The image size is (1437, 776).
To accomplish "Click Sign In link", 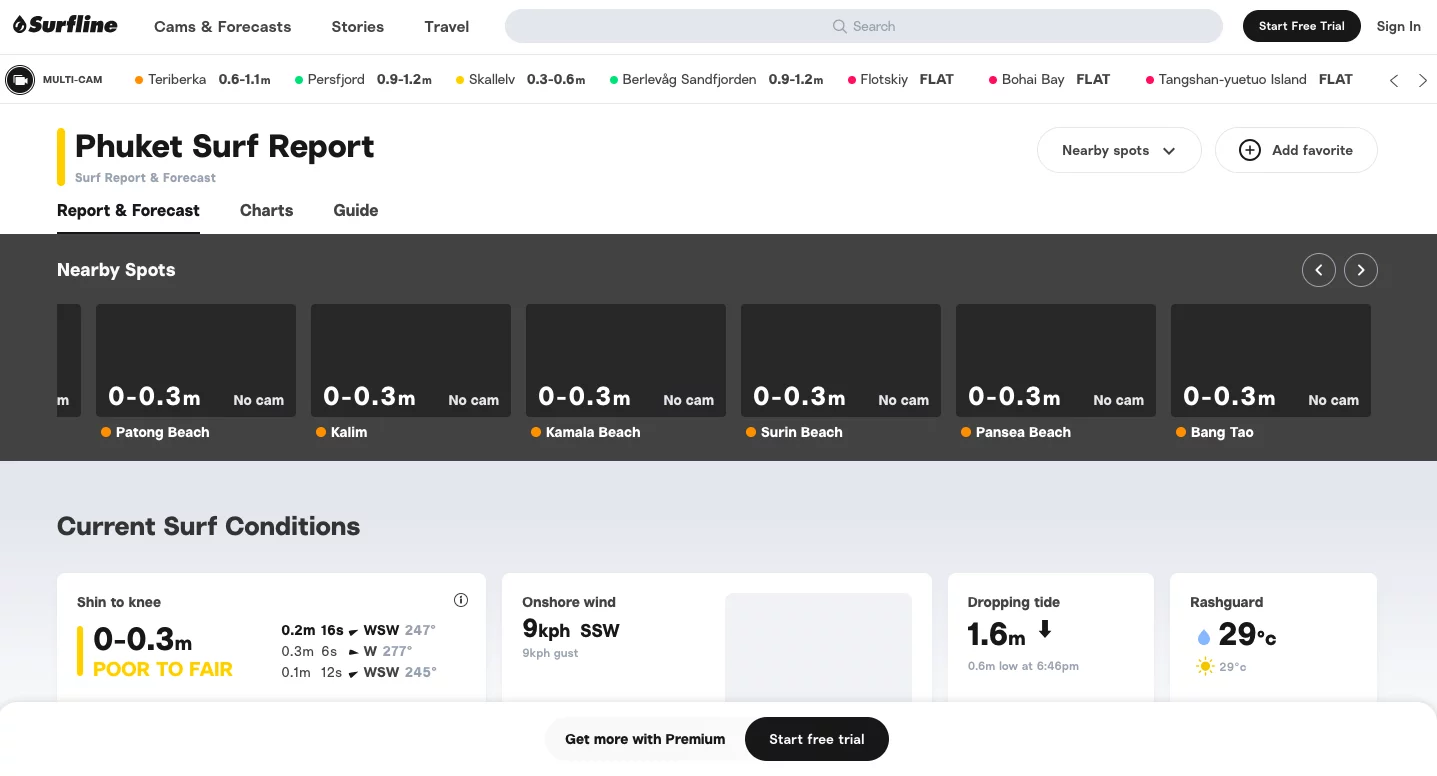I will coord(1399,26).
